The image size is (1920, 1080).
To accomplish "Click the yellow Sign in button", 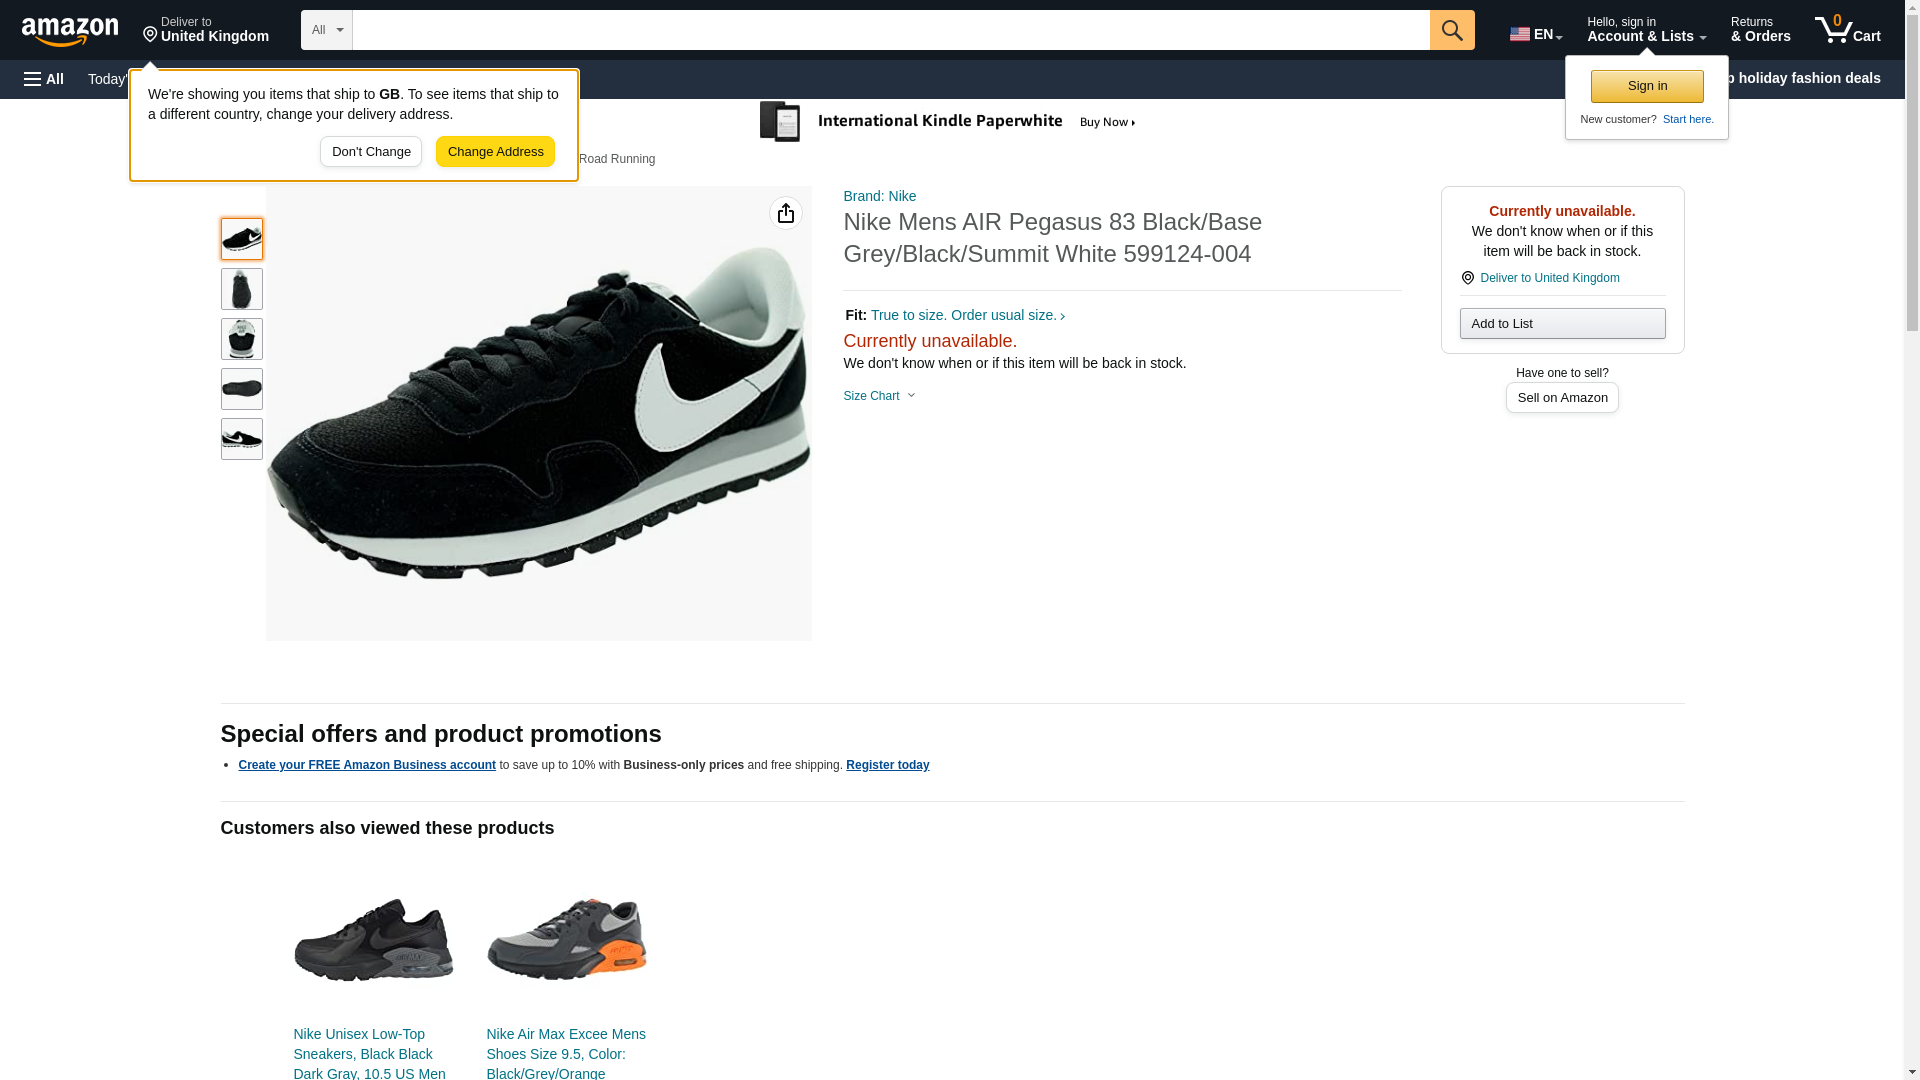I will click(x=1647, y=86).
